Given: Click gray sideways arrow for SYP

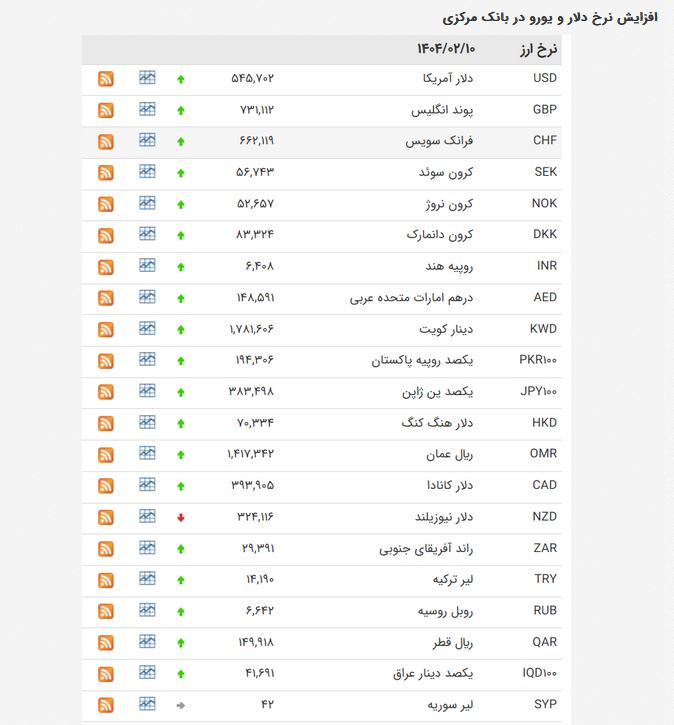Looking at the screenshot, I should click(181, 705).
